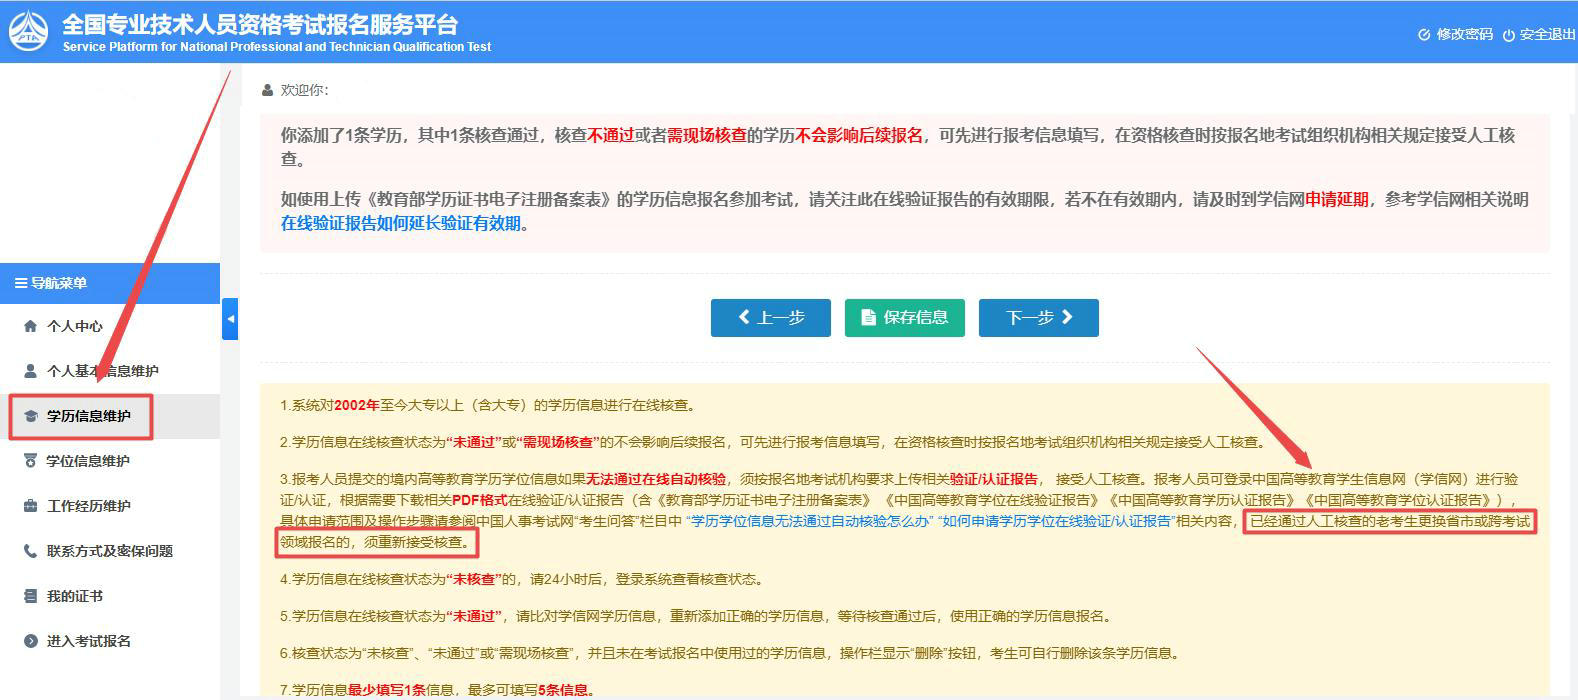Toggle the 导航菜单 navigation header

(52, 283)
